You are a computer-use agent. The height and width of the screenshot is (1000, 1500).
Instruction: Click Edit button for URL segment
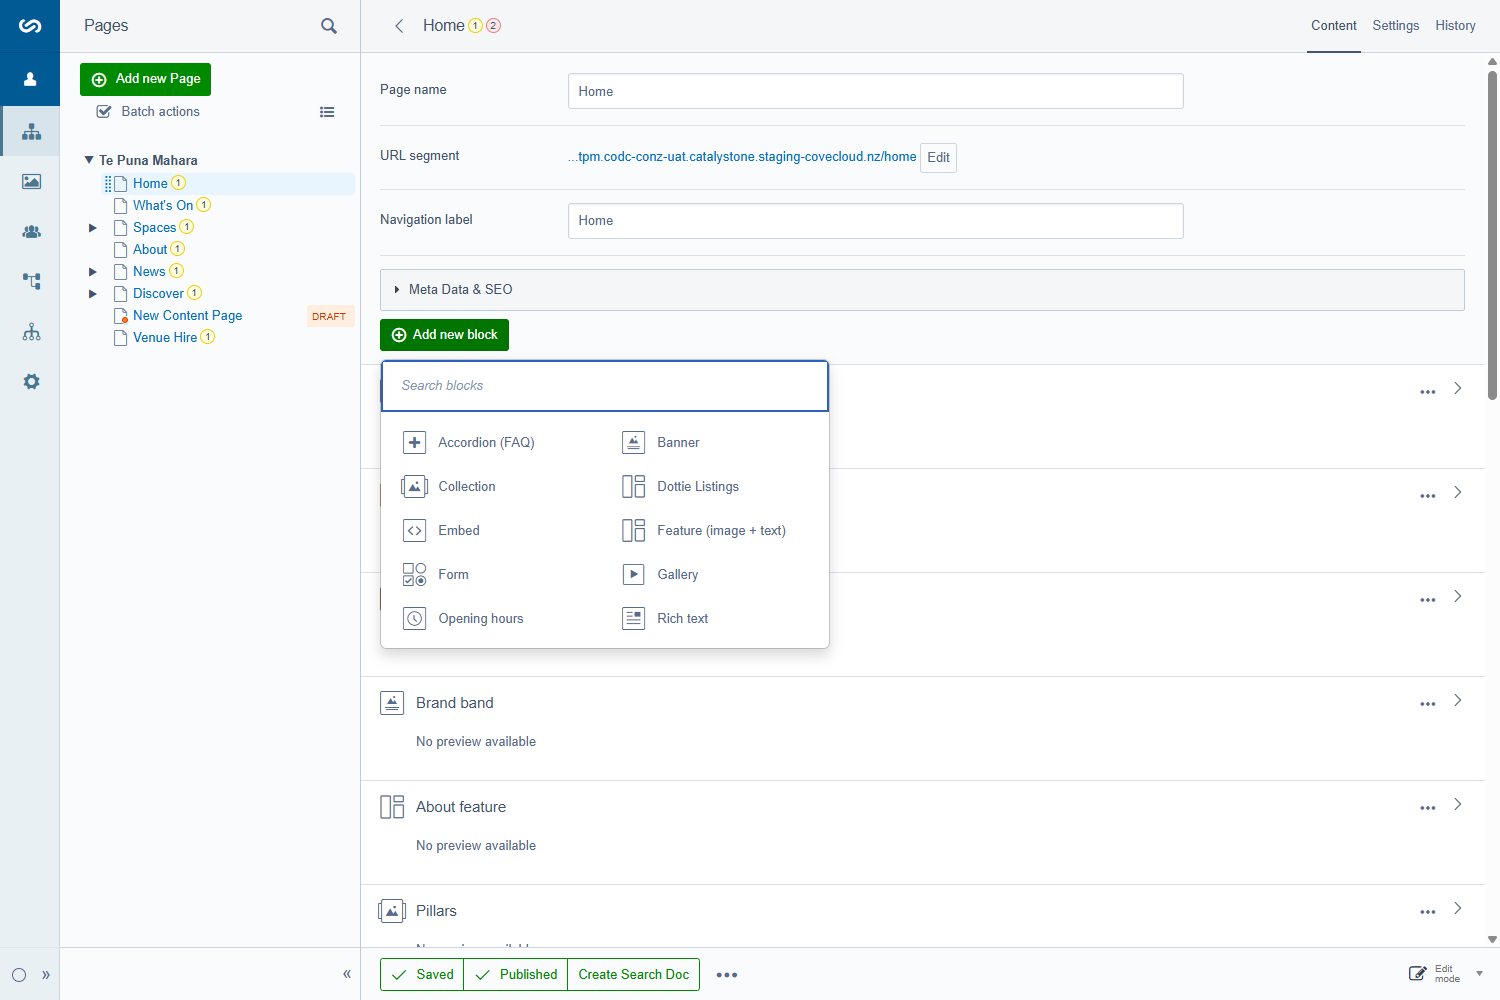(938, 157)
